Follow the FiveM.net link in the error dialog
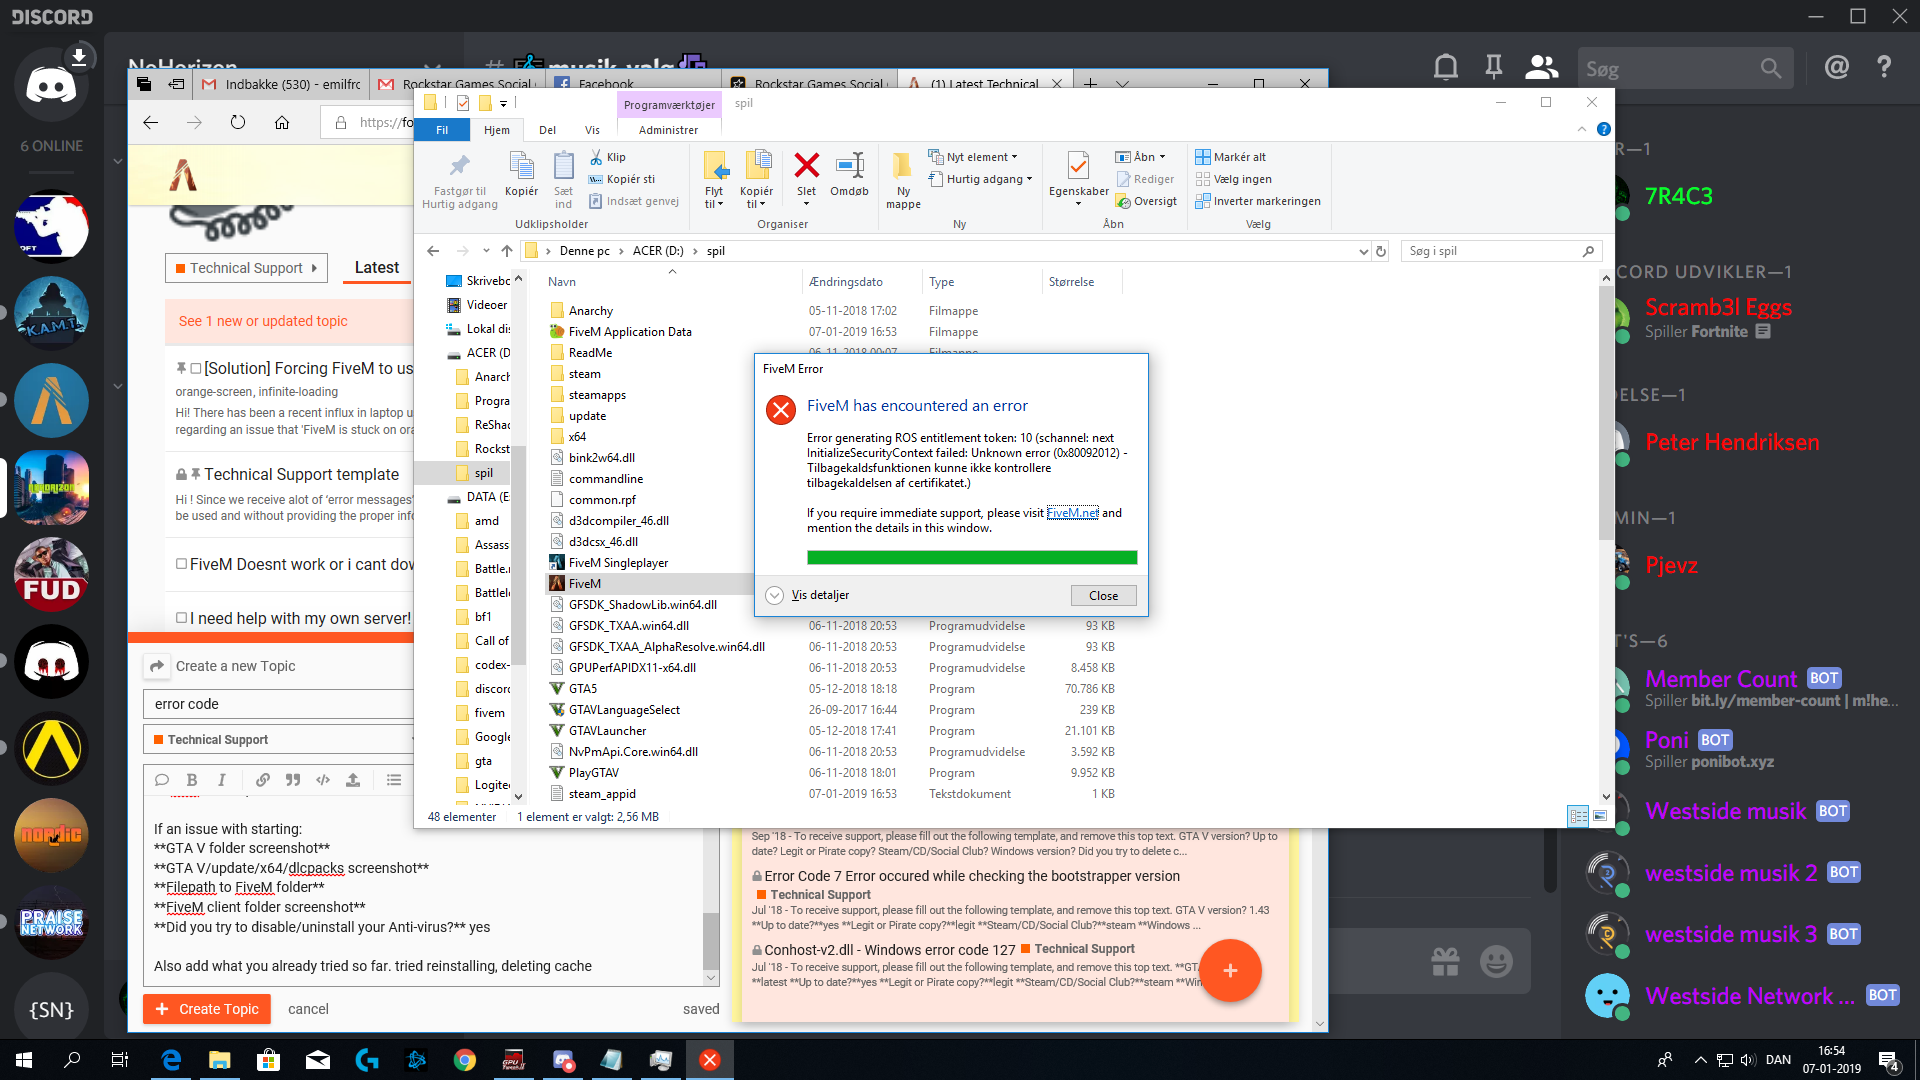 click(x=1072, y=513)
